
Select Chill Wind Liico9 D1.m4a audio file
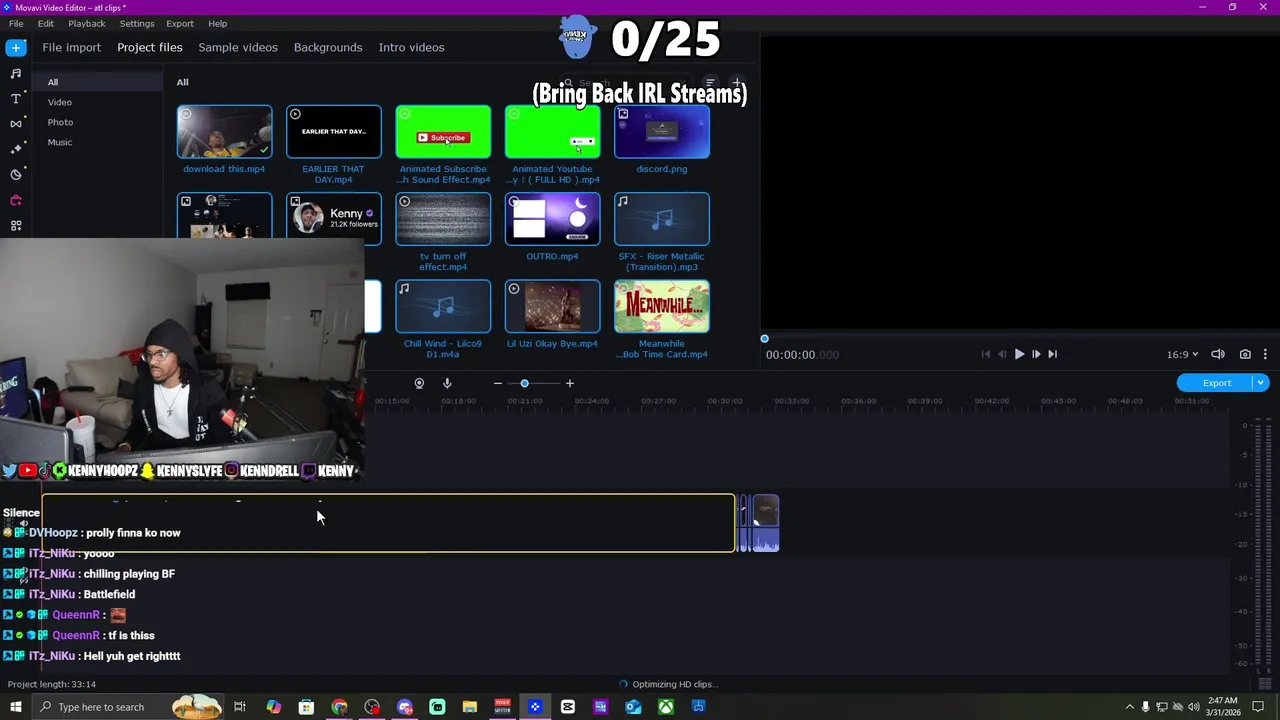coord(443,306)
